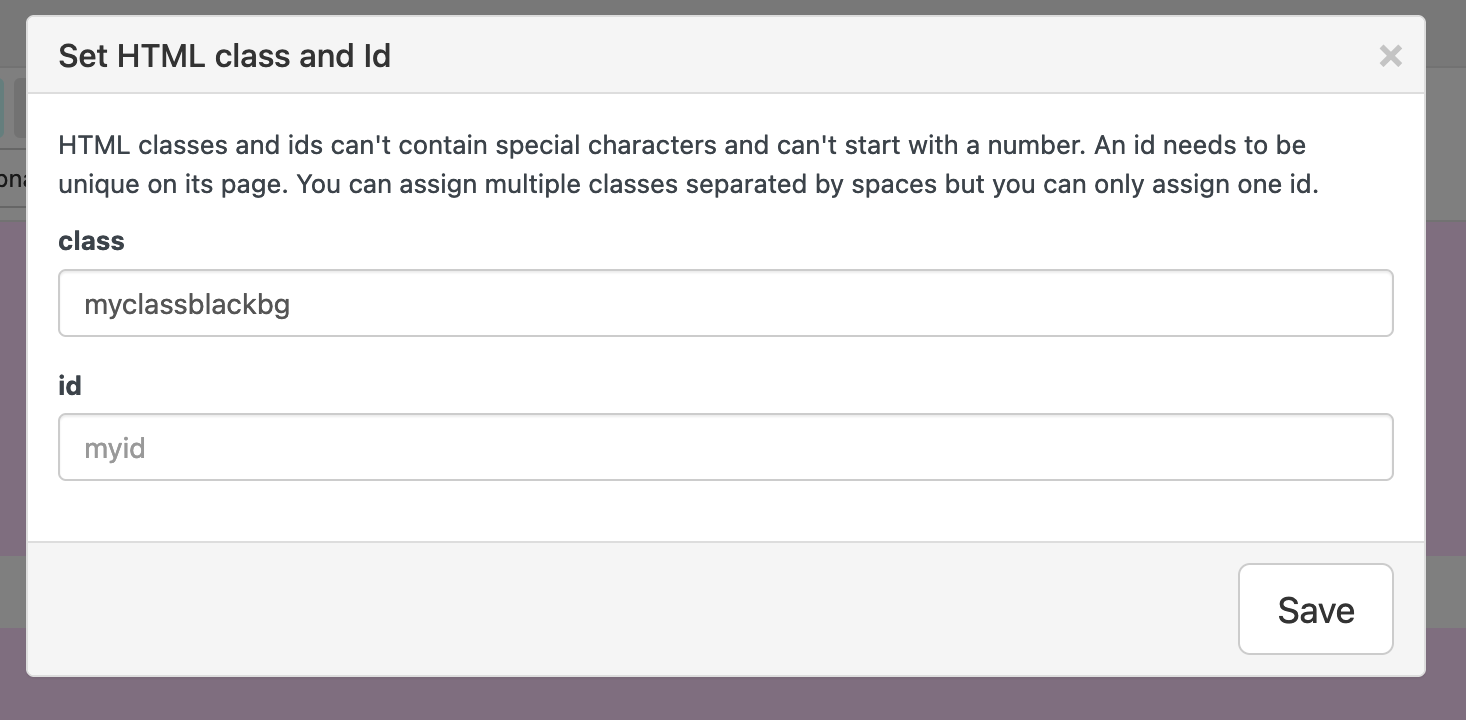This screenshot has height=720, width=1466.
Task: Click the partially hidden tab at left edge
Action: click(12, 182)
